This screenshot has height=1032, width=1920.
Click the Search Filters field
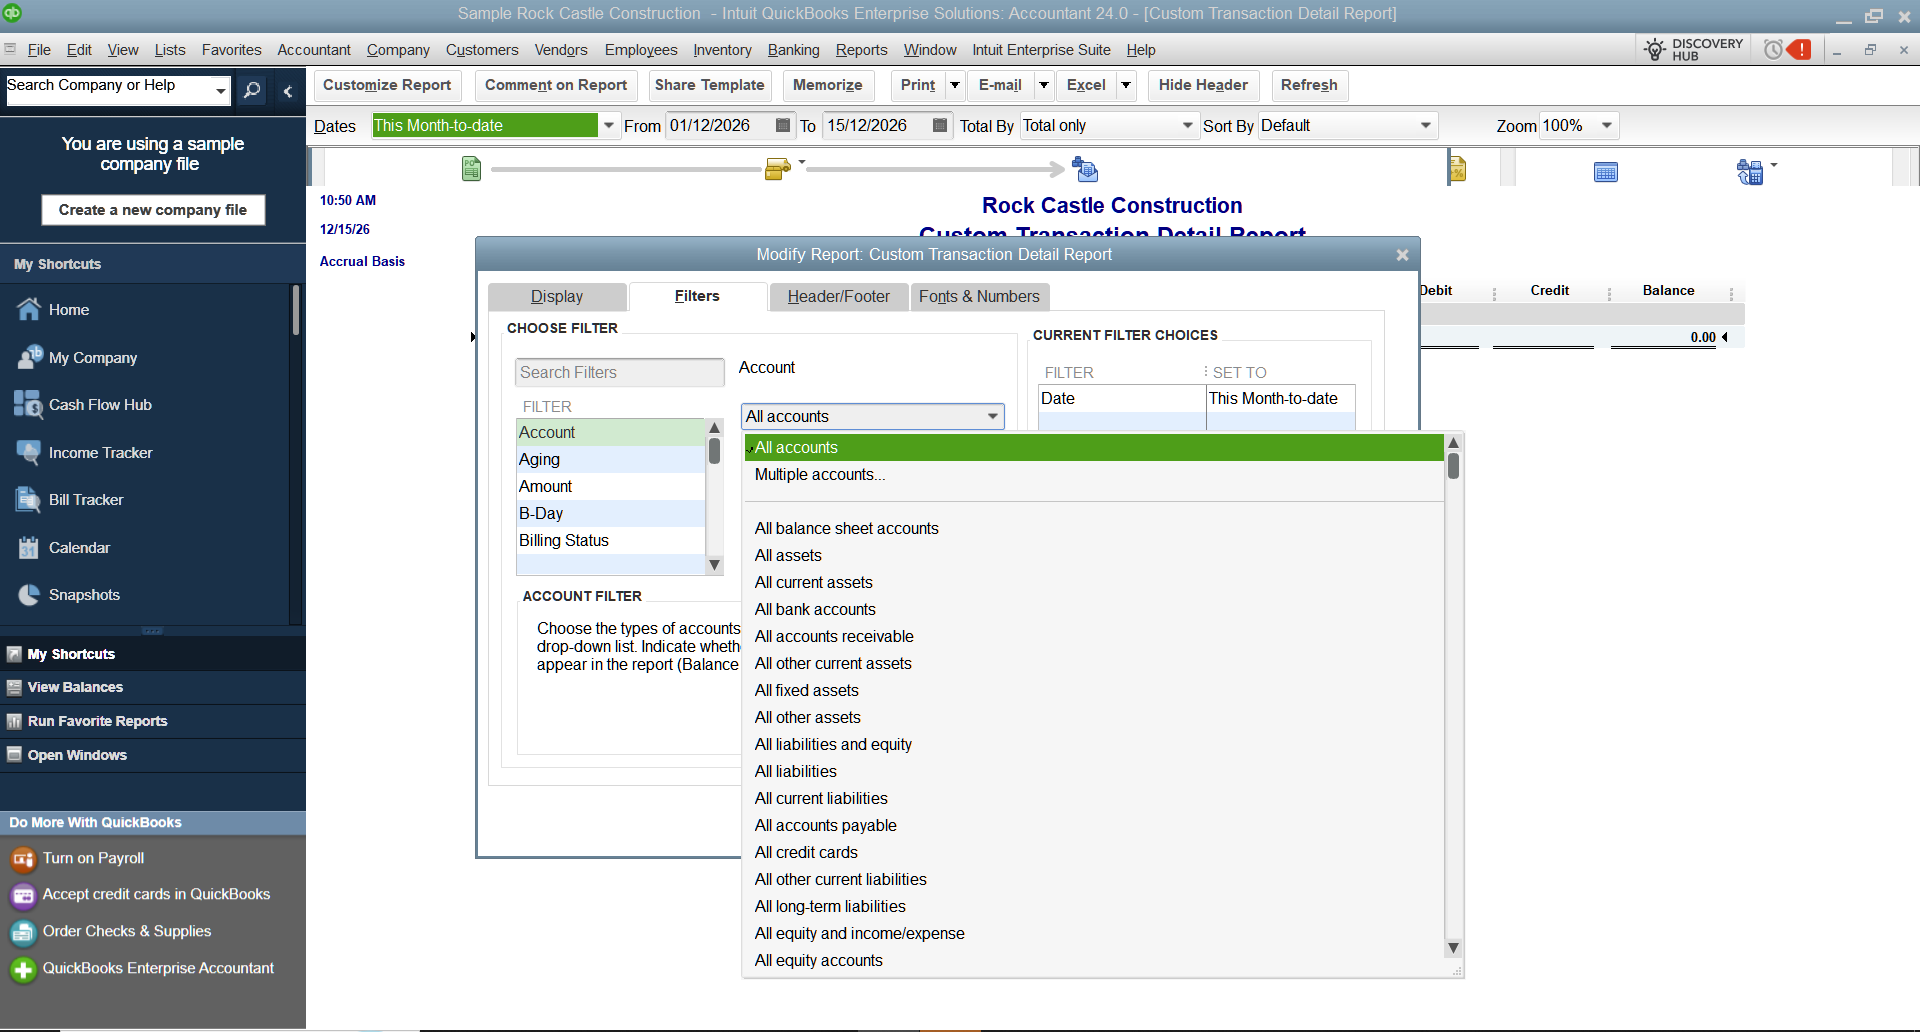click(x=619, y=373)
